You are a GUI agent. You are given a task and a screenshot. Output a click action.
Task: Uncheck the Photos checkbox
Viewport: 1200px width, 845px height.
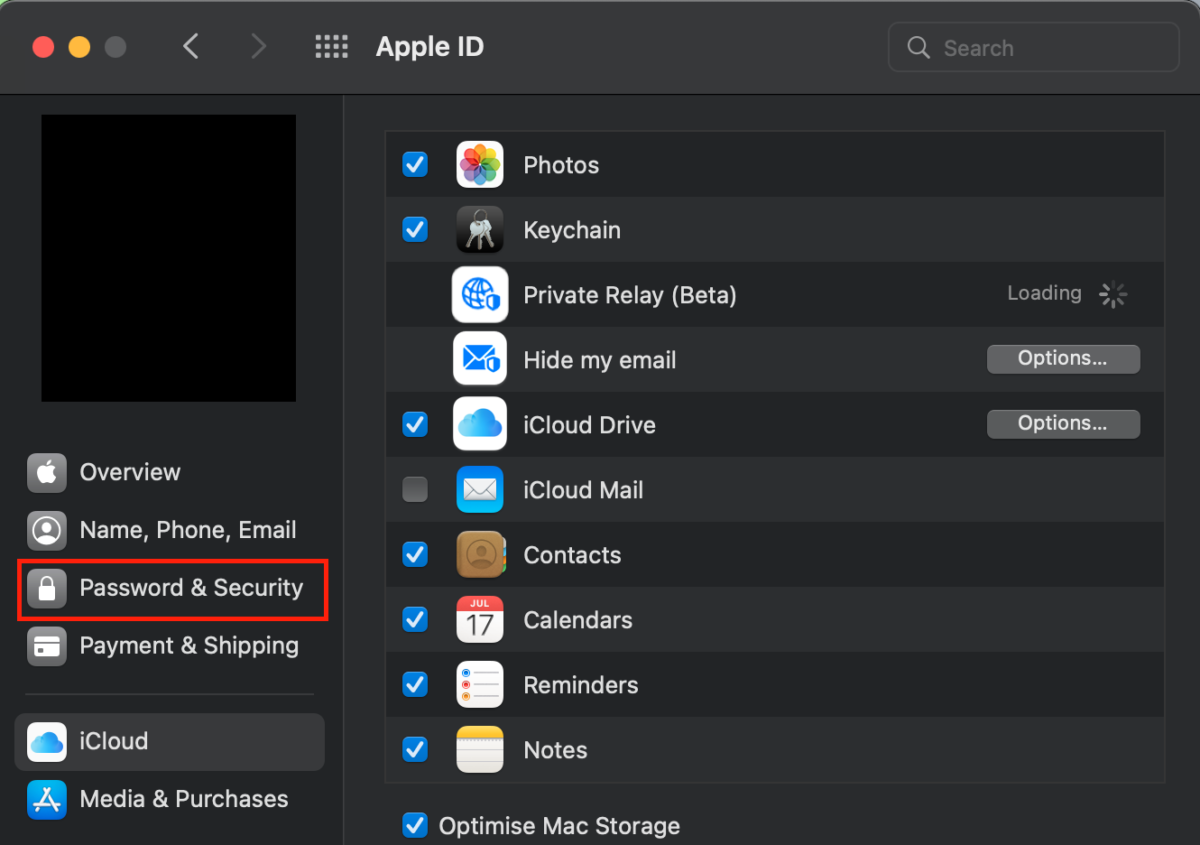pyautogui.click(x=415, y=165)
